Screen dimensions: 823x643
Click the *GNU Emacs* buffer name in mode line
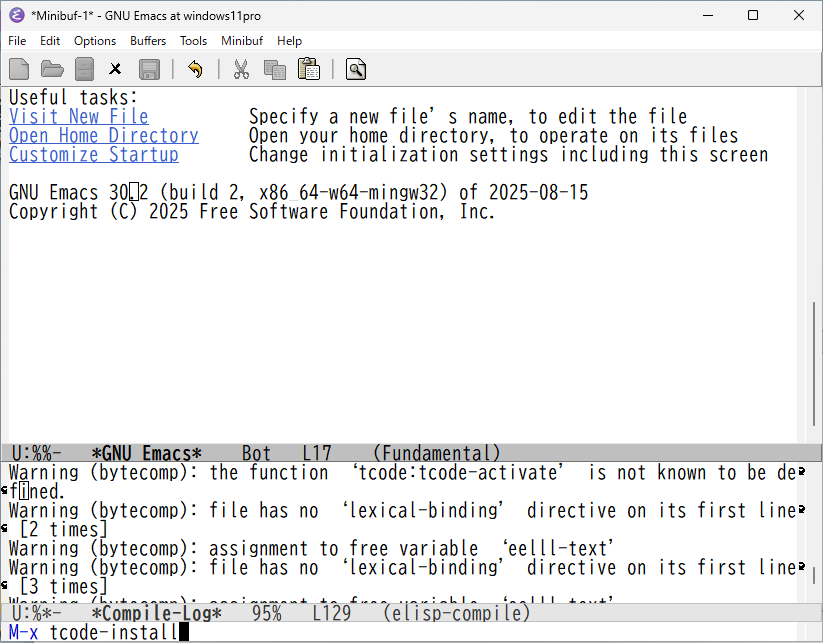point(146,453)
